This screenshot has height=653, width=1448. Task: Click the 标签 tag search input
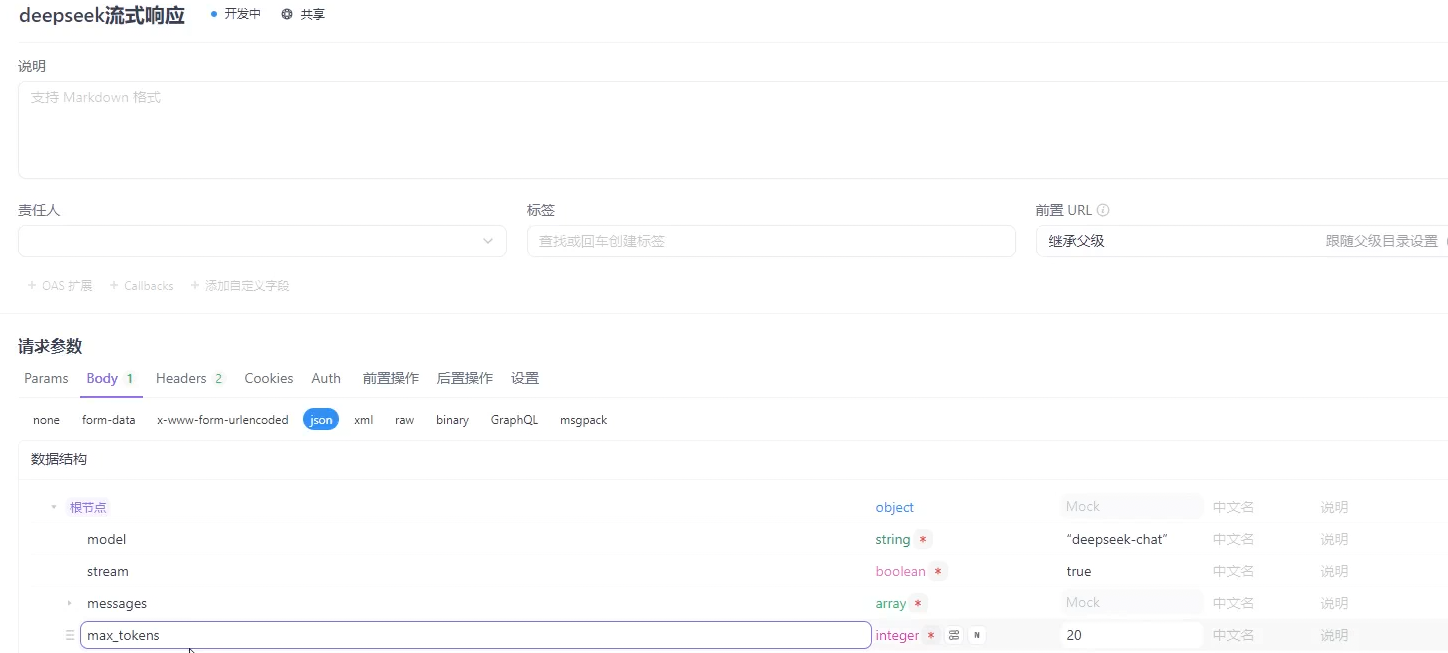pos(771,241)
